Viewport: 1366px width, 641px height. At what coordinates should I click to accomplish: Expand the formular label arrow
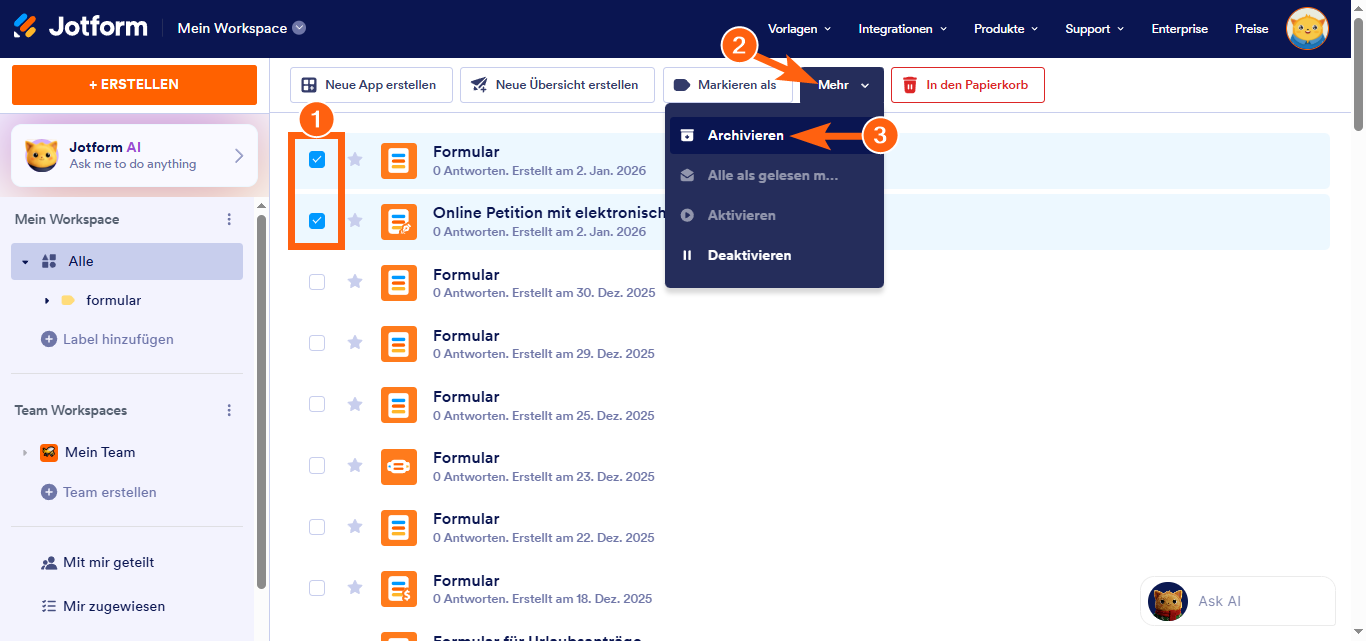point(47,301)
